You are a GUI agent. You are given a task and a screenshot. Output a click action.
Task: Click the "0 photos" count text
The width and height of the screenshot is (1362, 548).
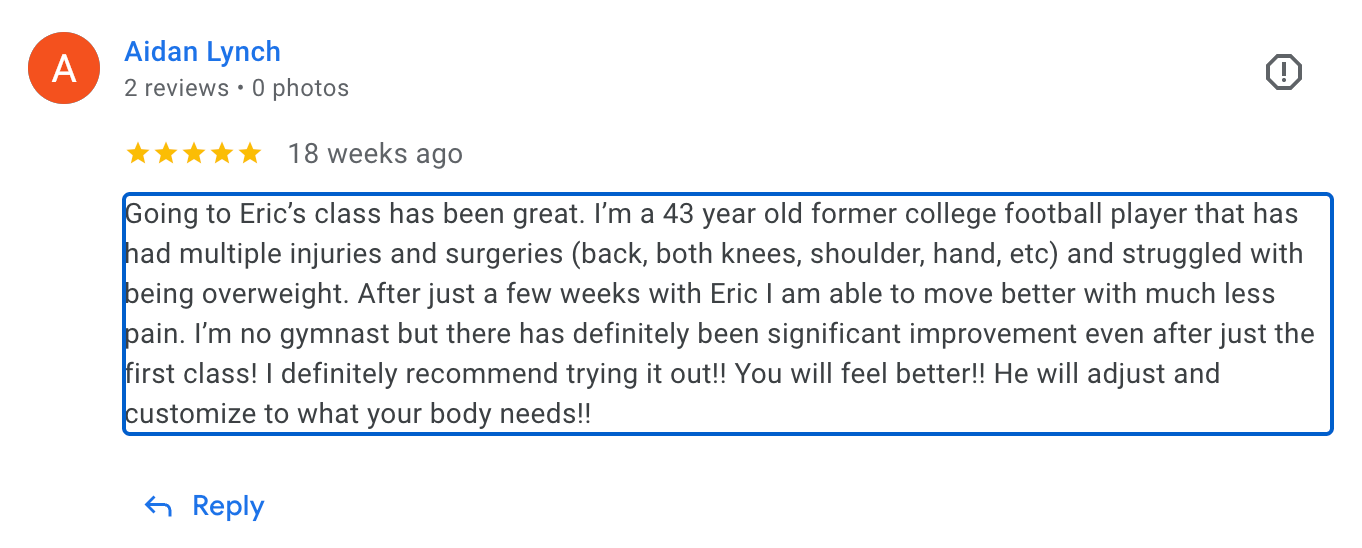(300, 88)
